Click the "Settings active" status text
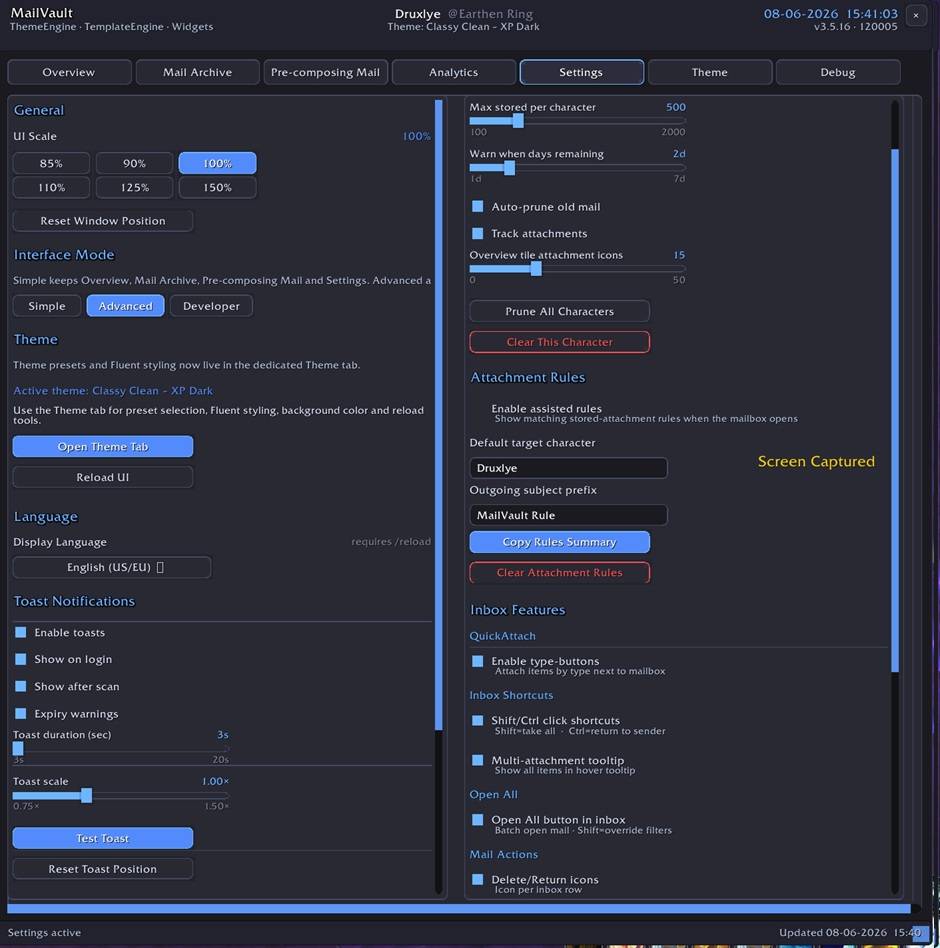 44,932
